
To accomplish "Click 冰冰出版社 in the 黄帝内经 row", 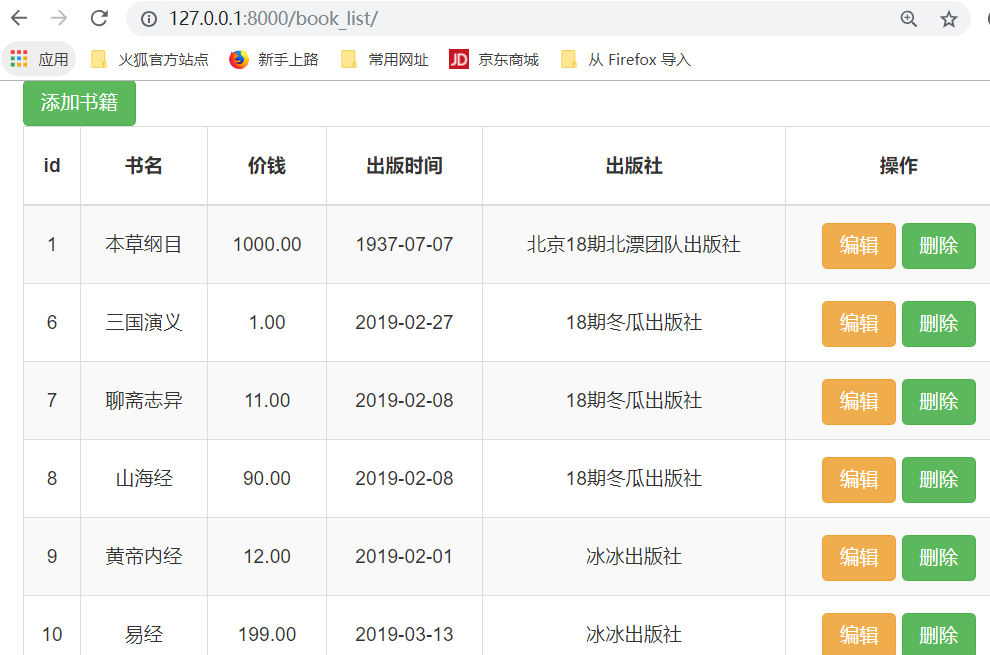I will click(x=634, y=556).
